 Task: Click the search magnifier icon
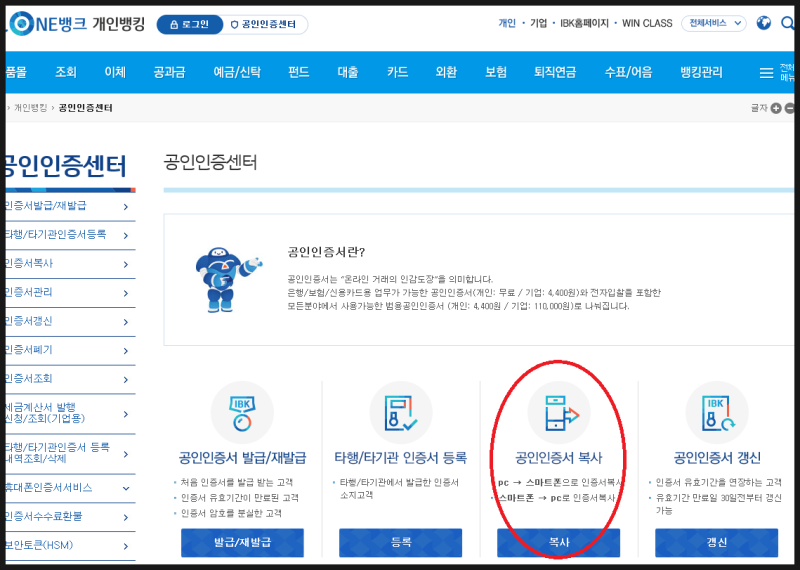(x=787, y=23)
